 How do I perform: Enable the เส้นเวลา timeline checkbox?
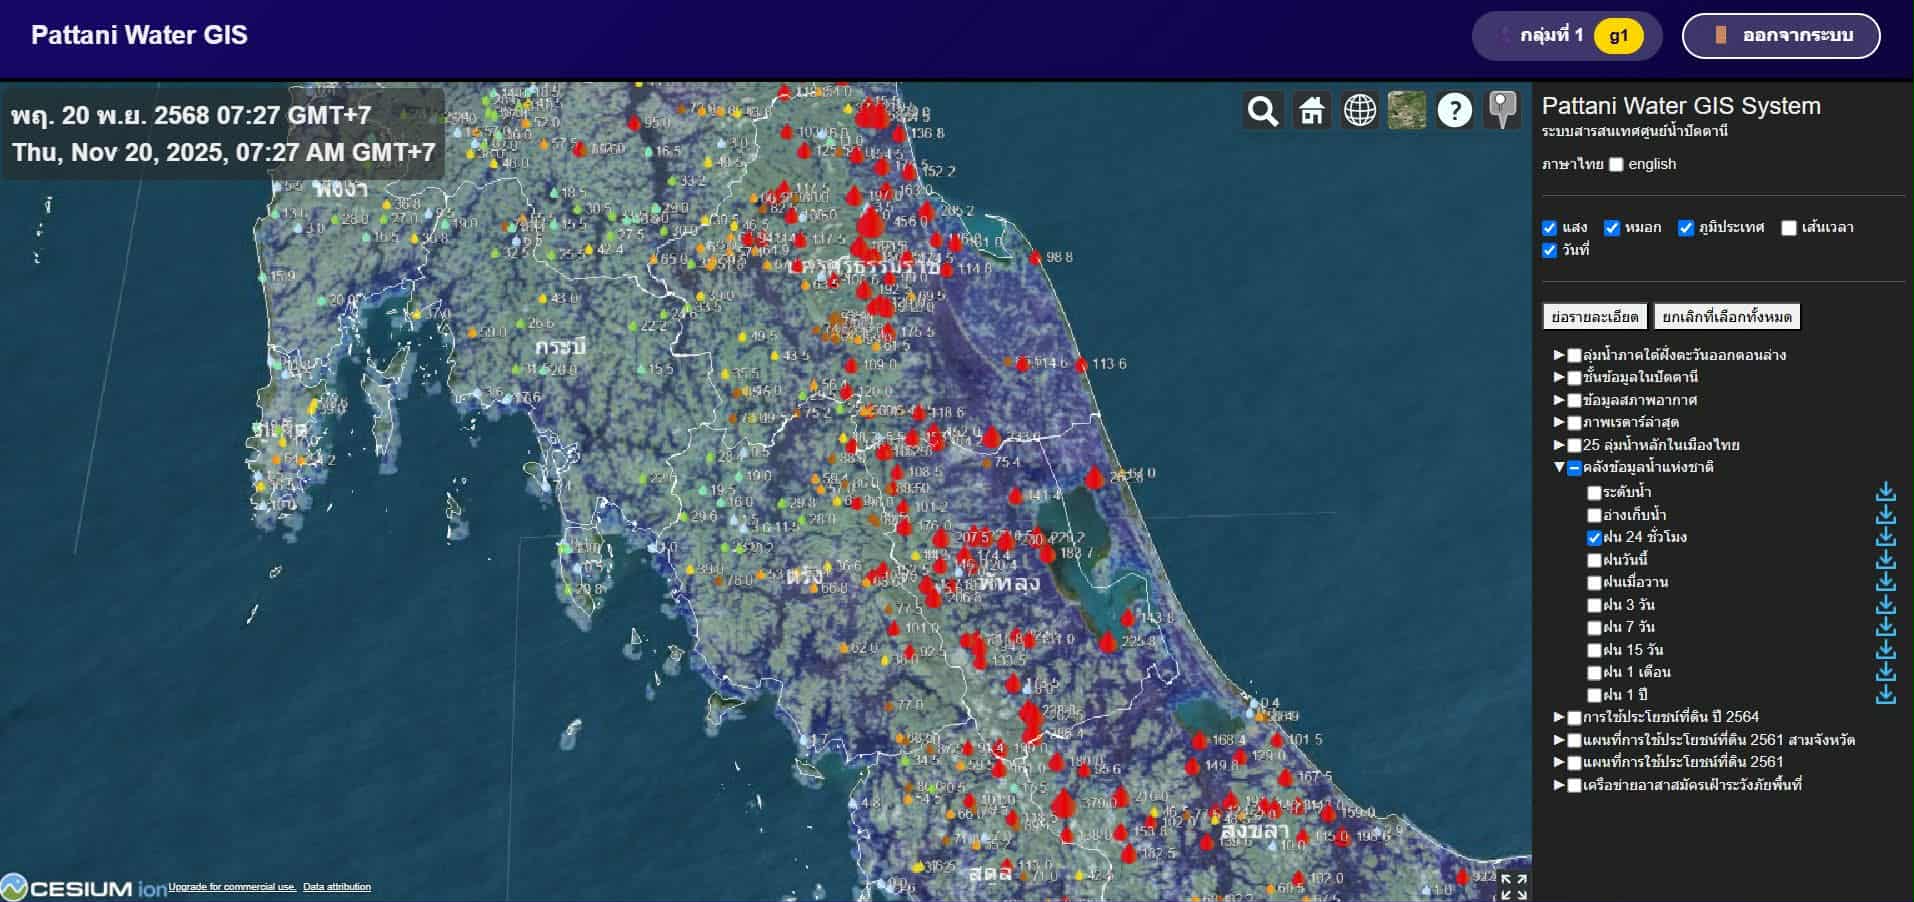[x=1789, y=228]
